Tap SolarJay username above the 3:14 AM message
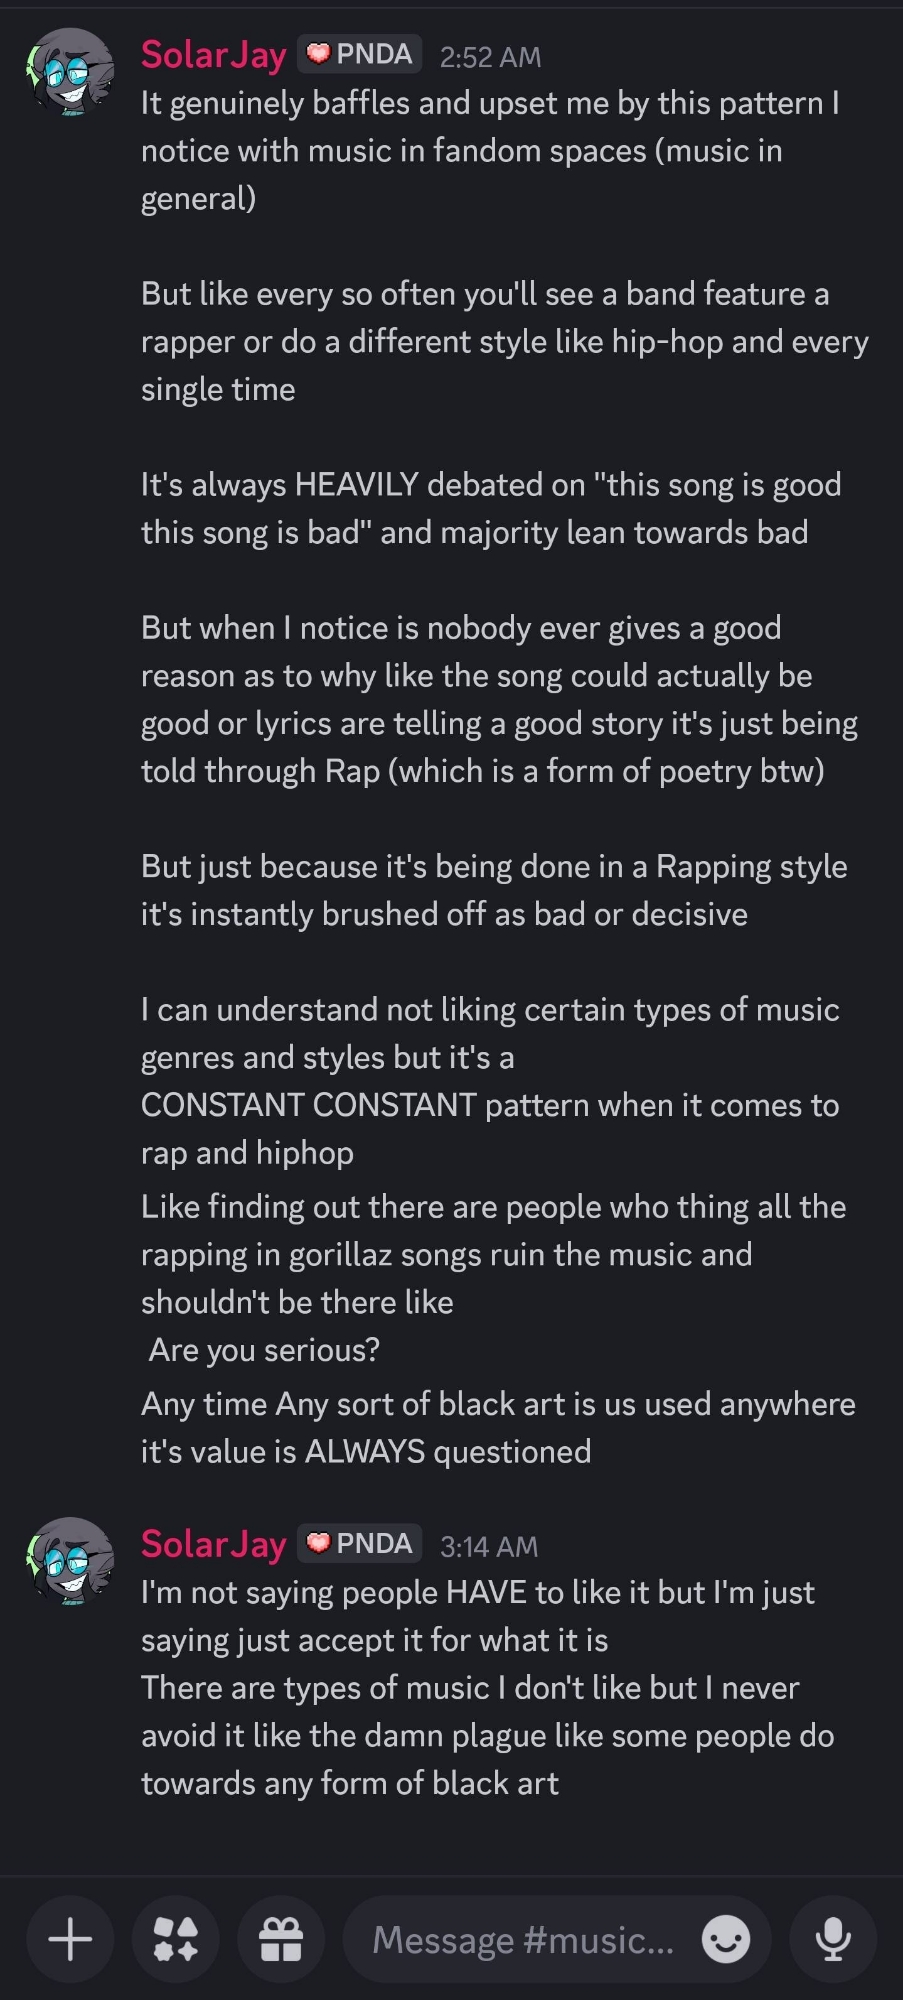 [213, 1544]
